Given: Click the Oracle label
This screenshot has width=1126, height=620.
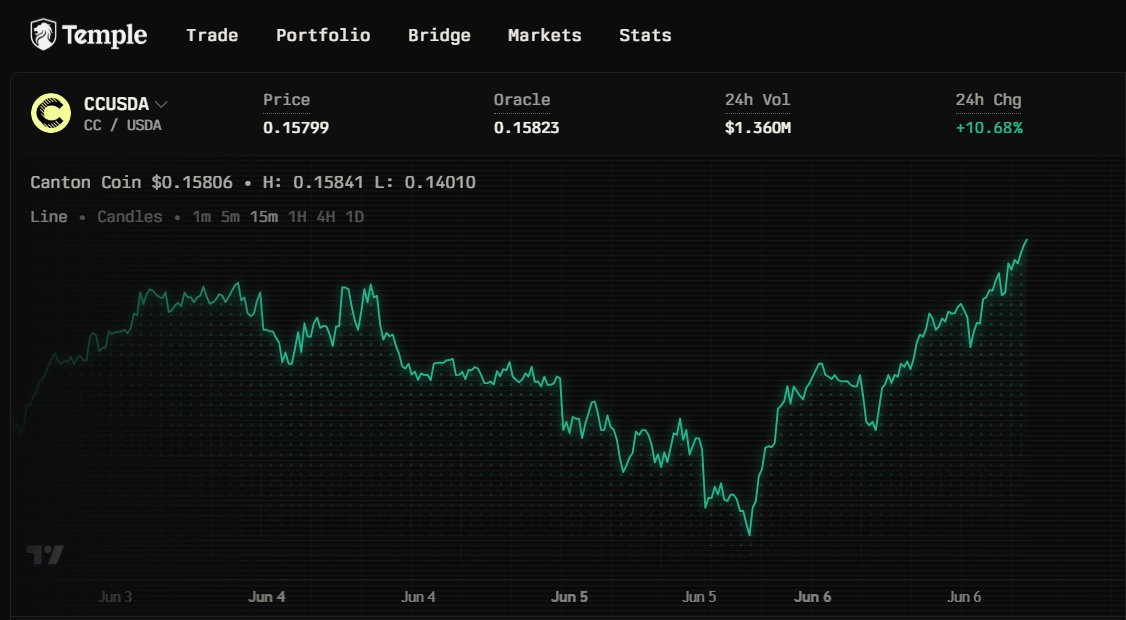Looking at the screenshot, I should [521, 100].
